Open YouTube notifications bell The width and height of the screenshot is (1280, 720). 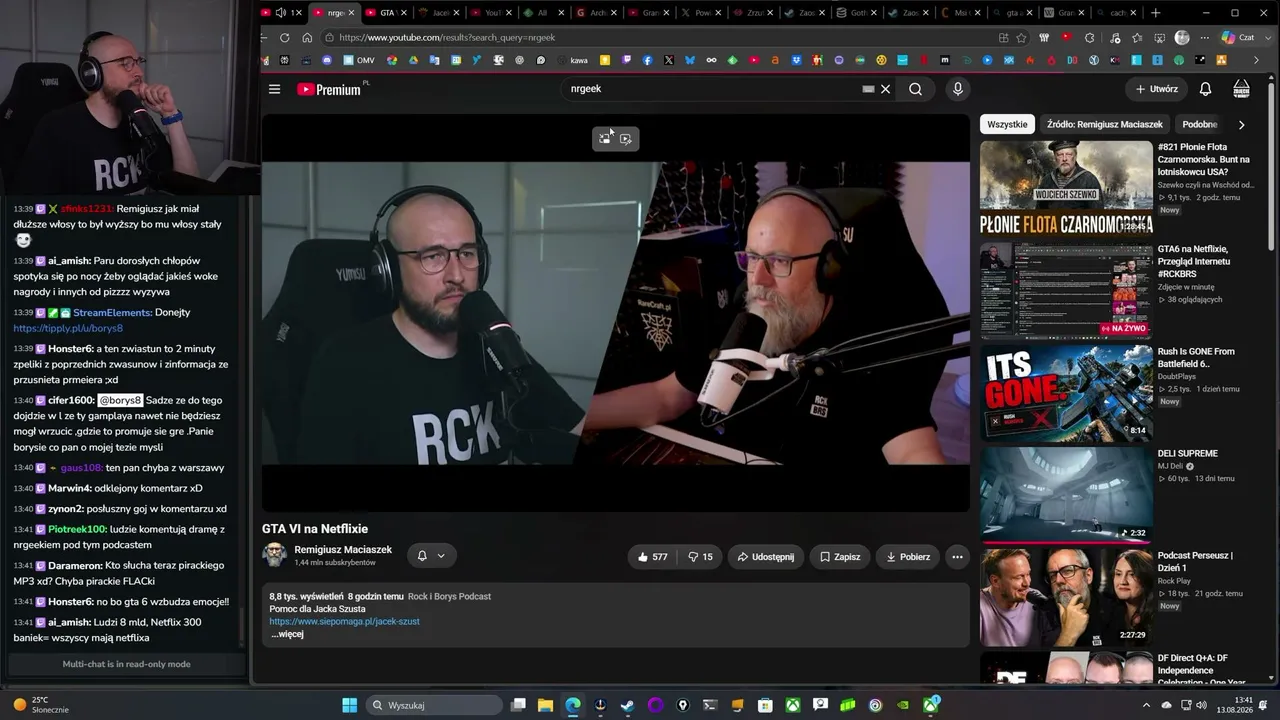tap(1205, 89)
